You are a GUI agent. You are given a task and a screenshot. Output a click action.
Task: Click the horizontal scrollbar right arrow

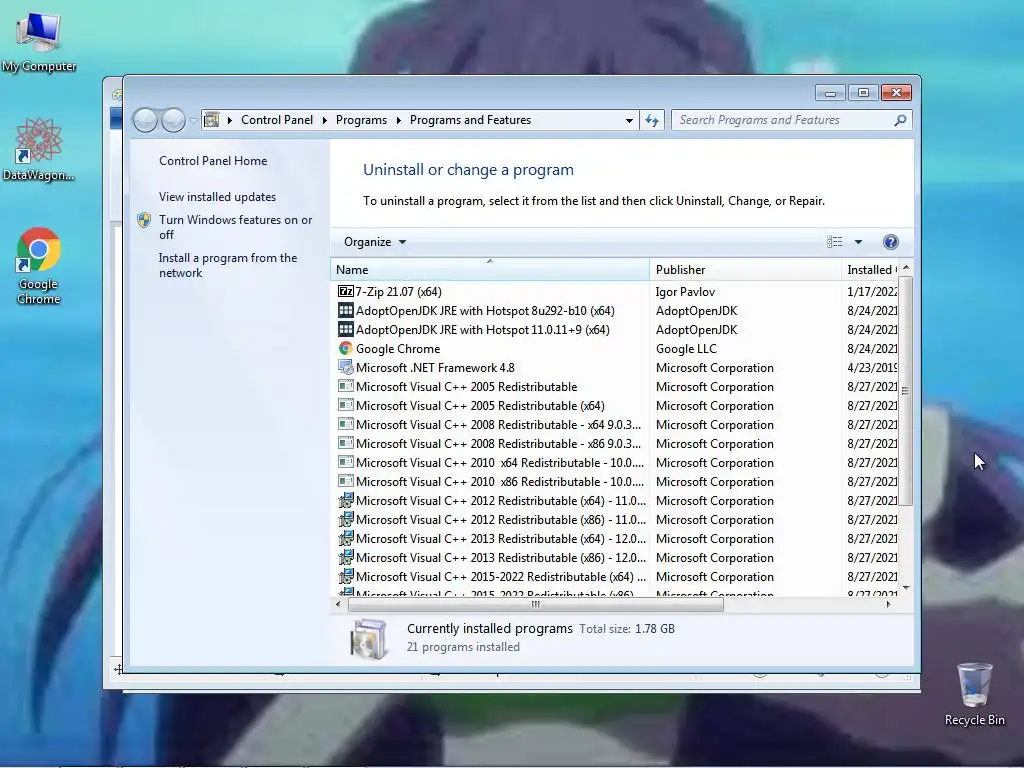(x=888, y=605)
